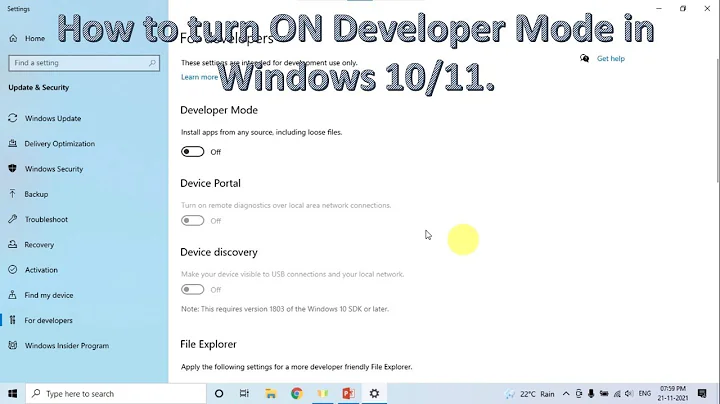This screenshot has width=720, height=404.
Task: Launch Cortana from the taskbar circle icon
Action: 219,394
